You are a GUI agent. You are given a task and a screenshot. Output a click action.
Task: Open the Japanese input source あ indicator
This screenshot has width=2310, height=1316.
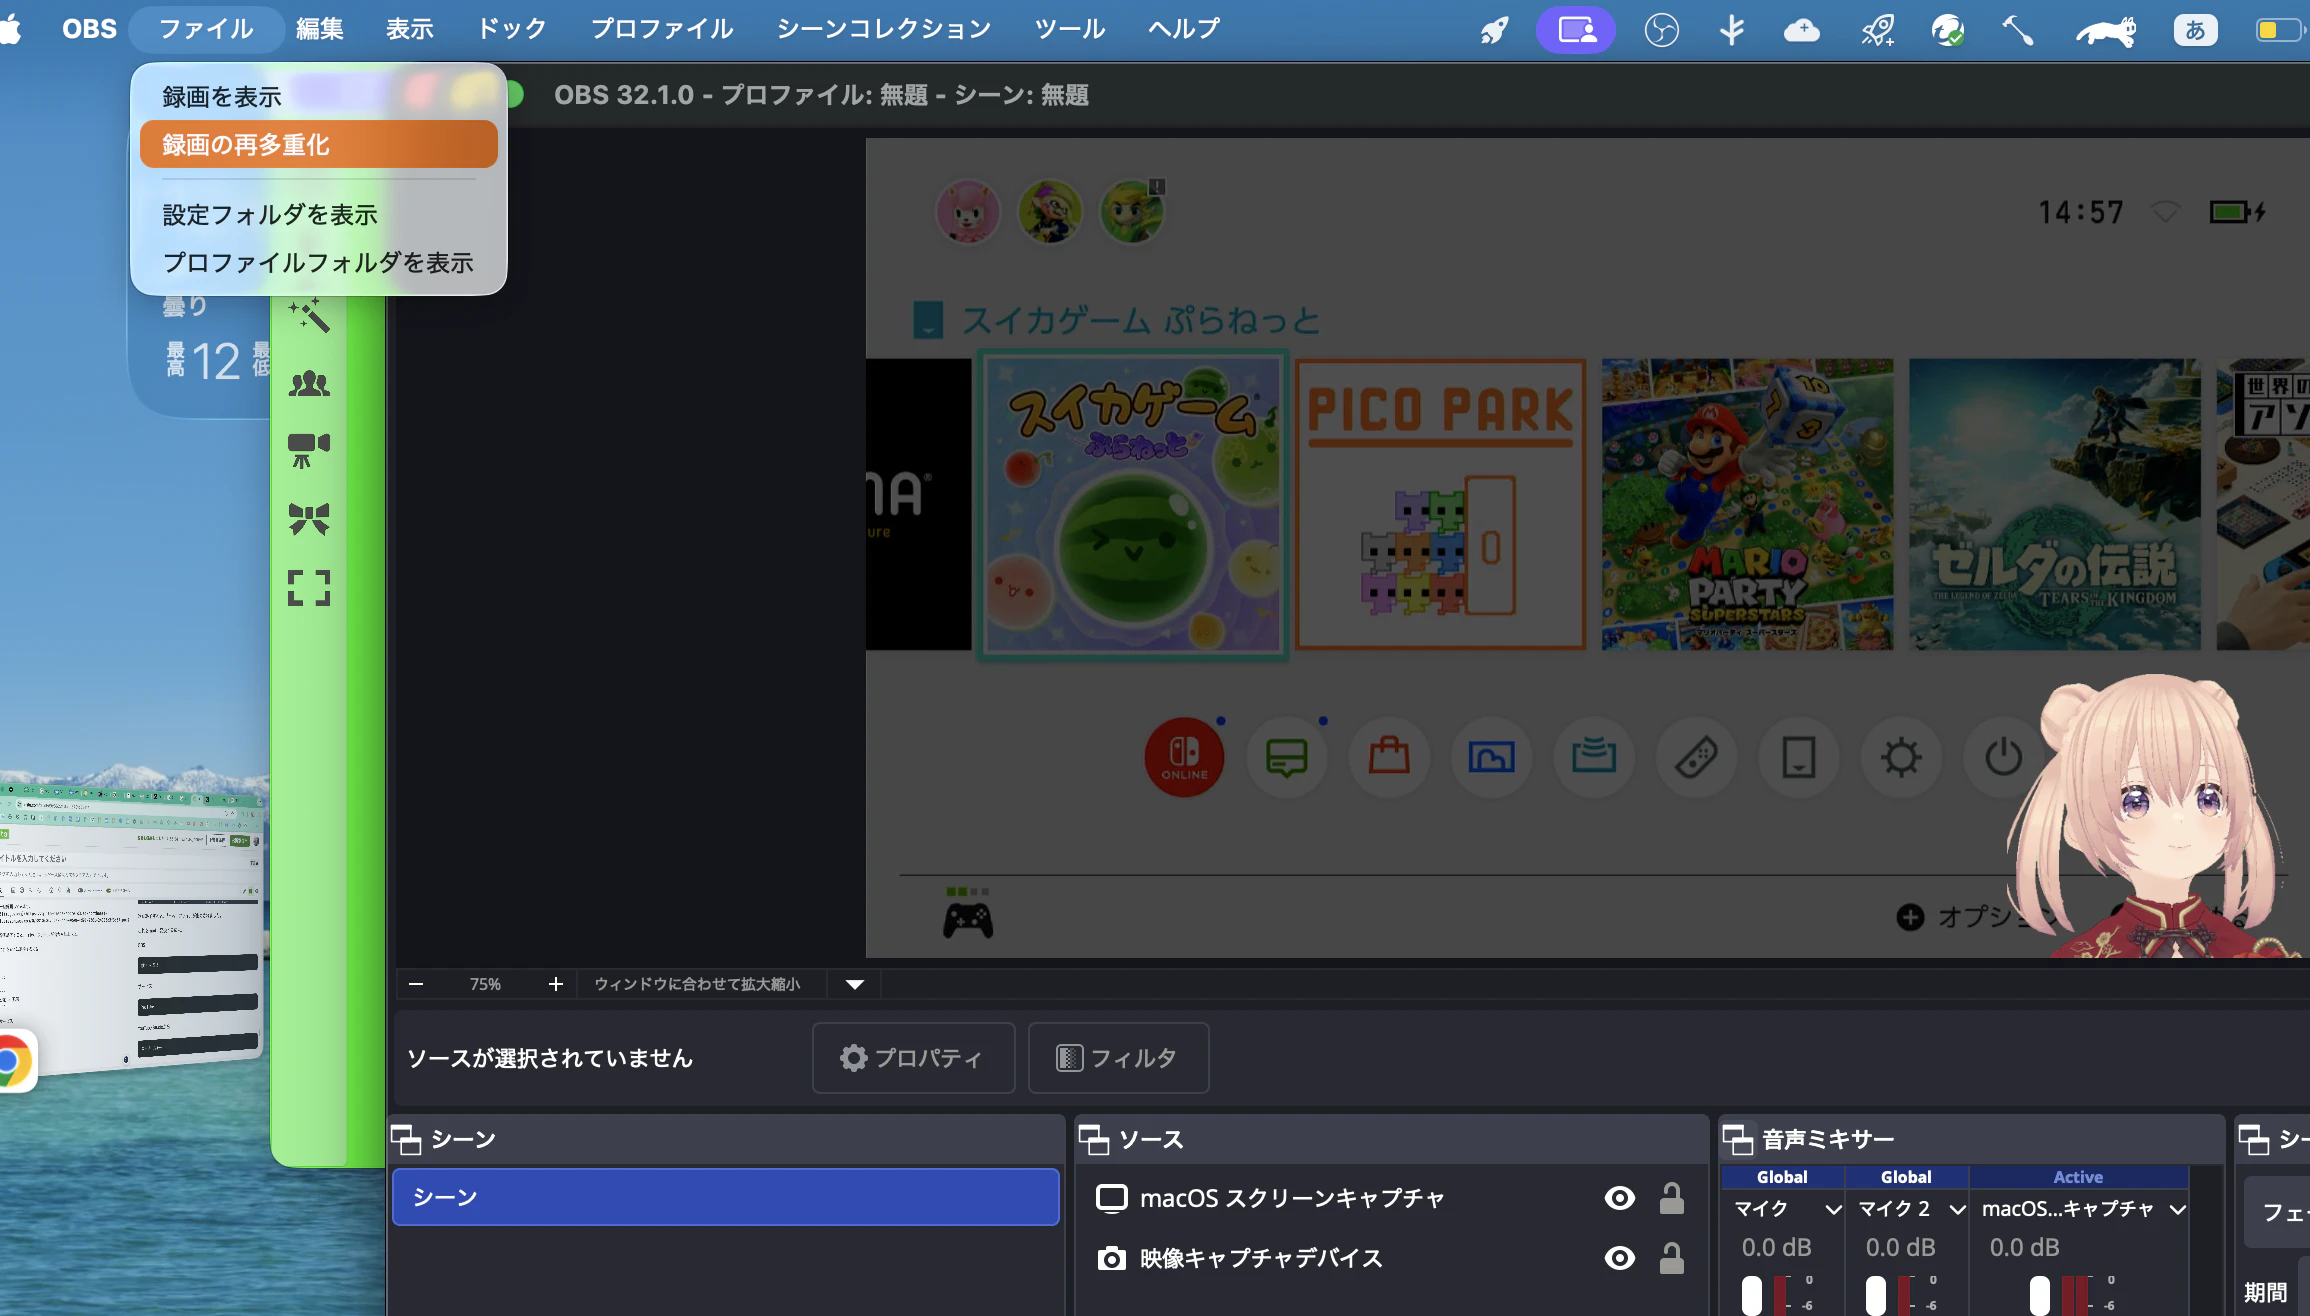(2195, 30)
